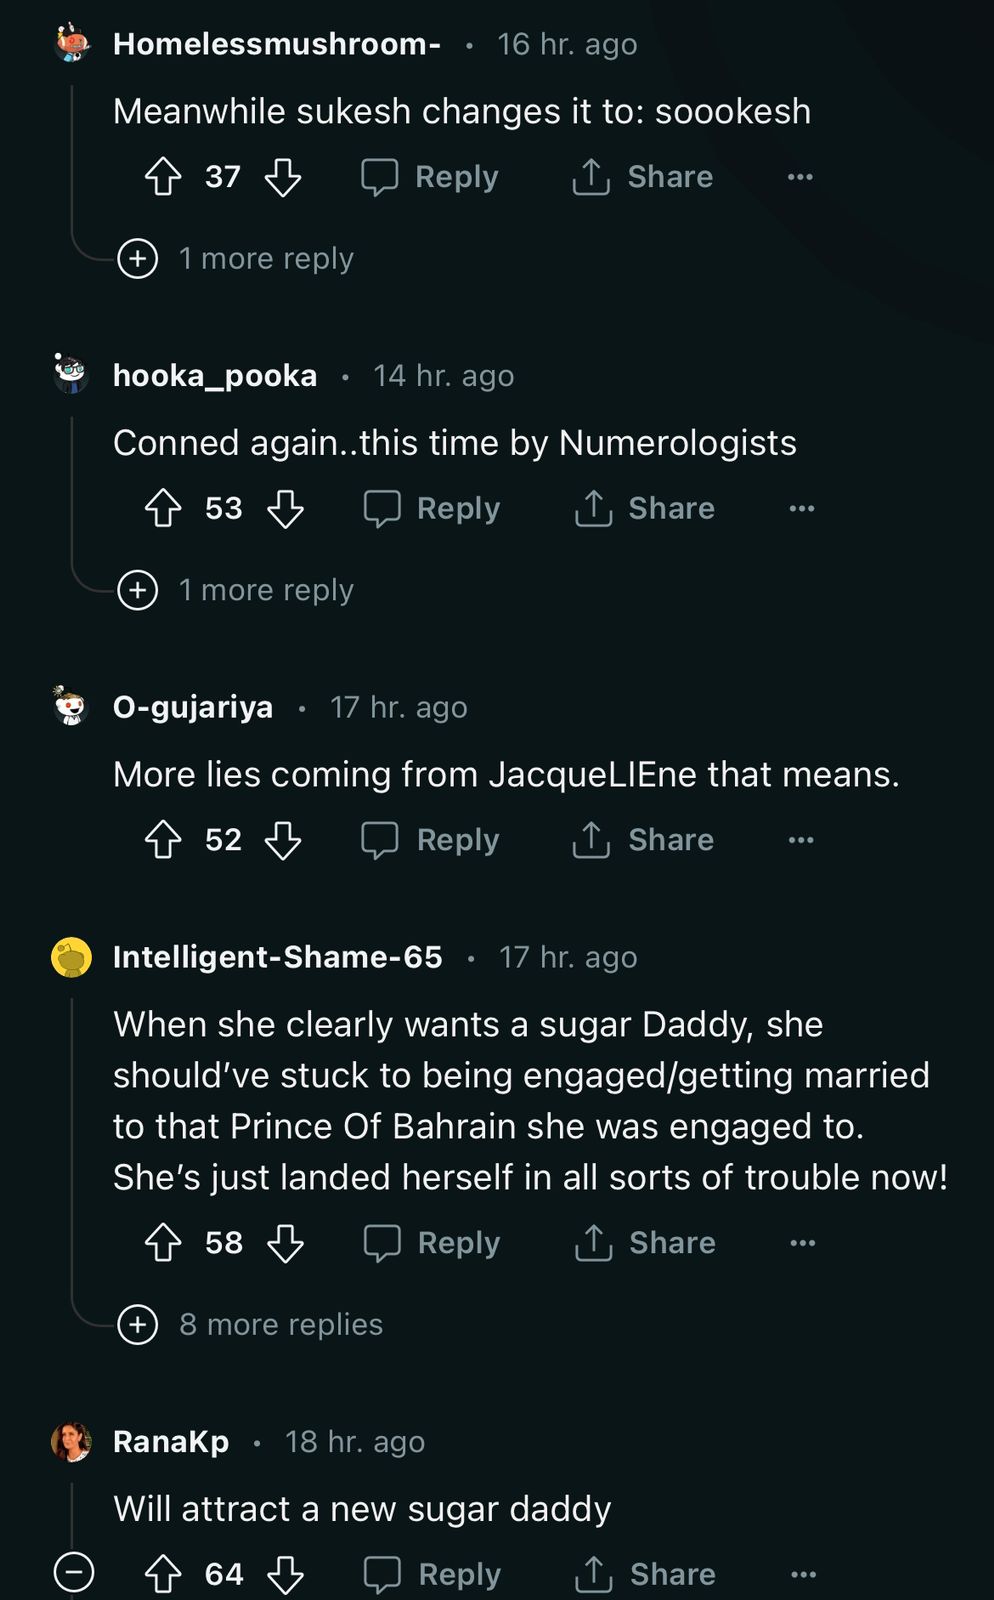This screenshot has height=1600, width=994.
Task: Open three-dot options on O-gujariya comment
Action: (801, 840)
